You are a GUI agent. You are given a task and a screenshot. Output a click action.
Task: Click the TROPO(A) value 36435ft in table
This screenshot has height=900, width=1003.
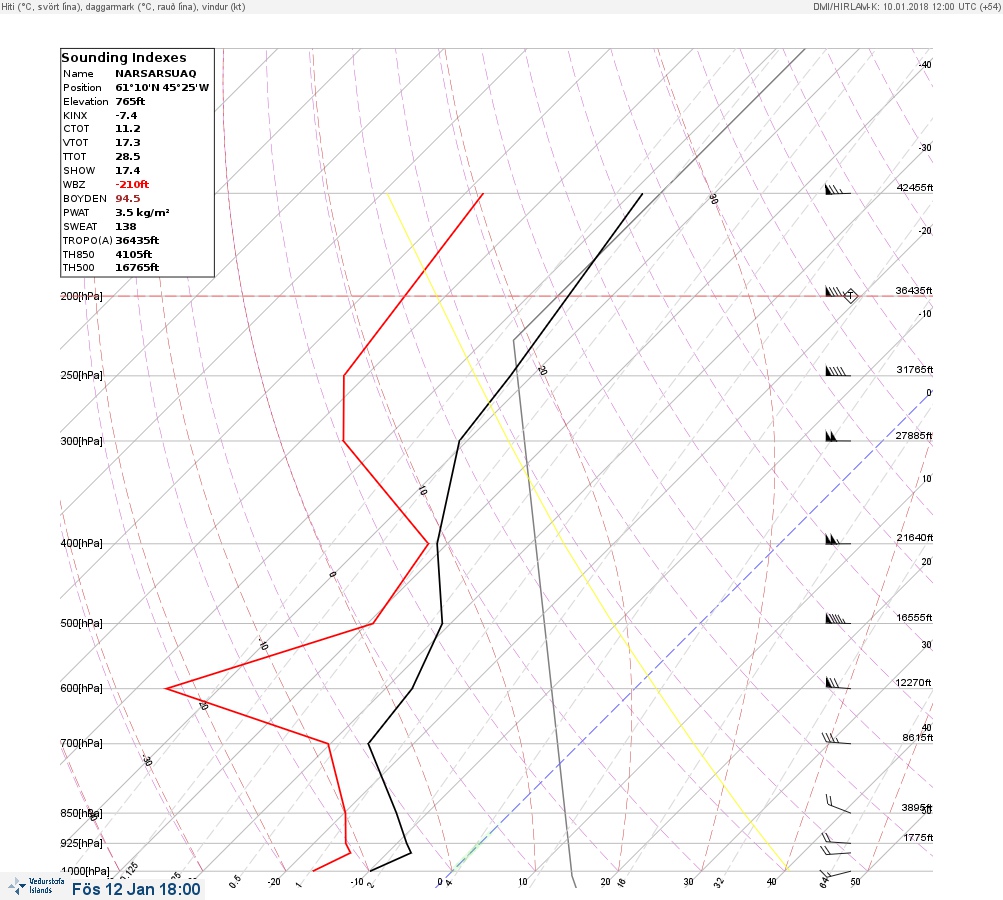[x=137, y=241]
